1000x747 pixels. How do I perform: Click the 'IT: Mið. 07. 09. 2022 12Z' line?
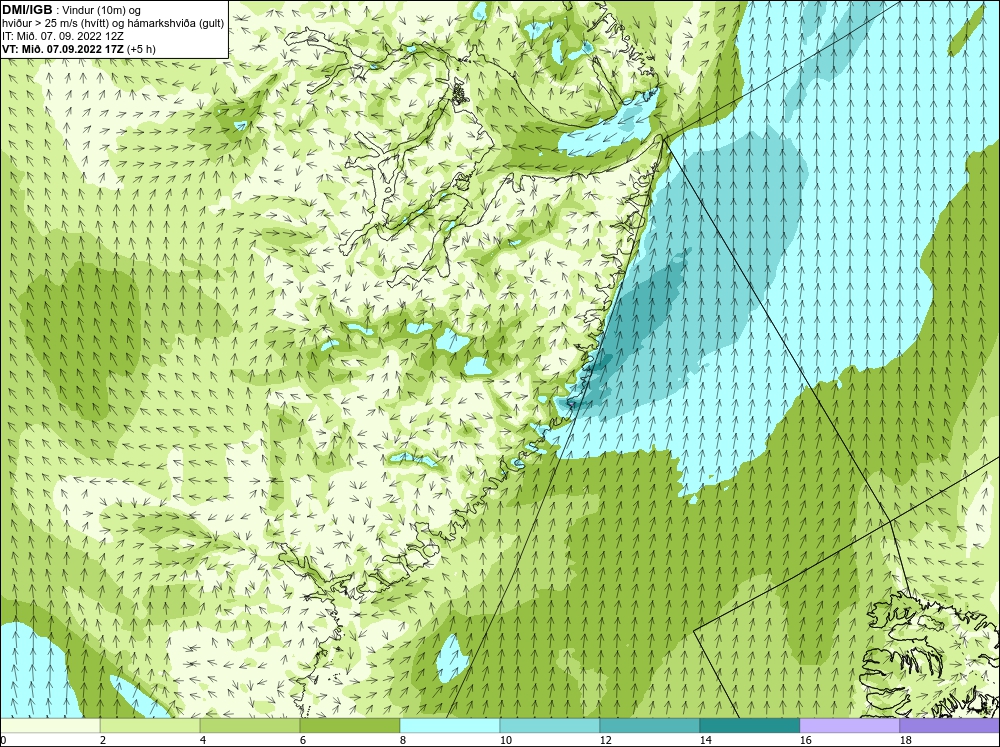point(62,36)
